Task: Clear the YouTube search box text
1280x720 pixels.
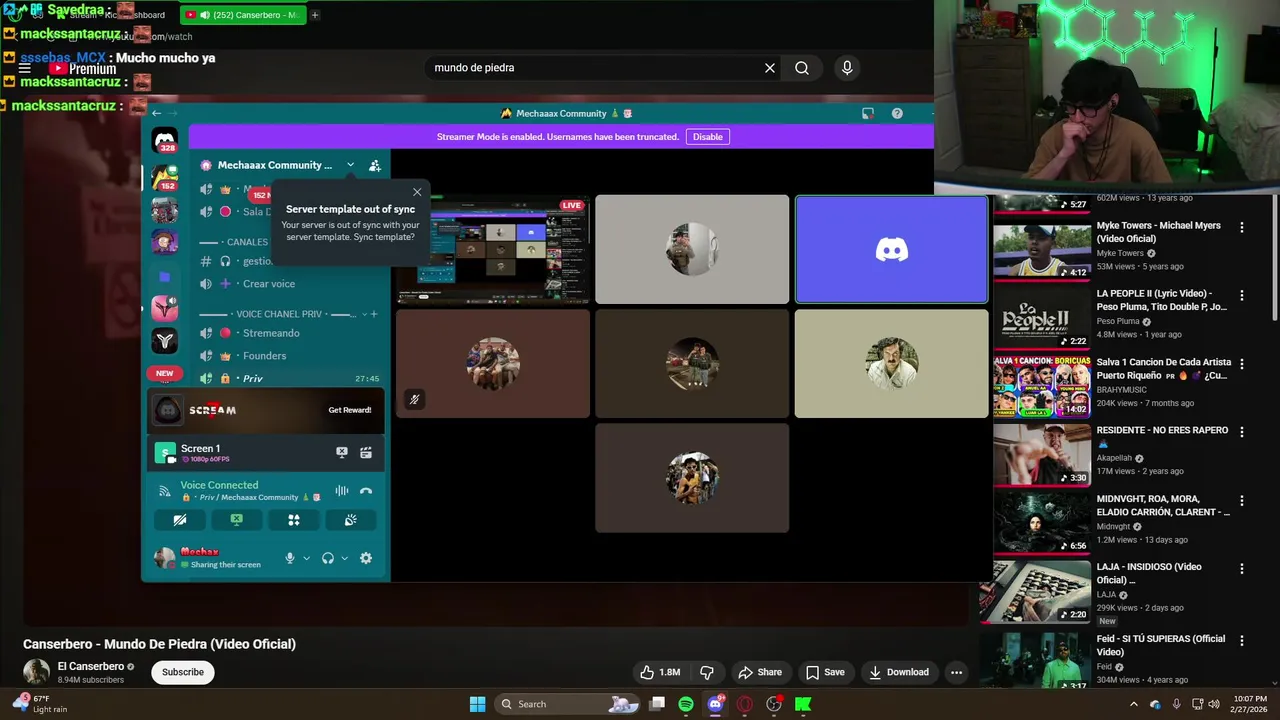Action: [x=770, y=68]
